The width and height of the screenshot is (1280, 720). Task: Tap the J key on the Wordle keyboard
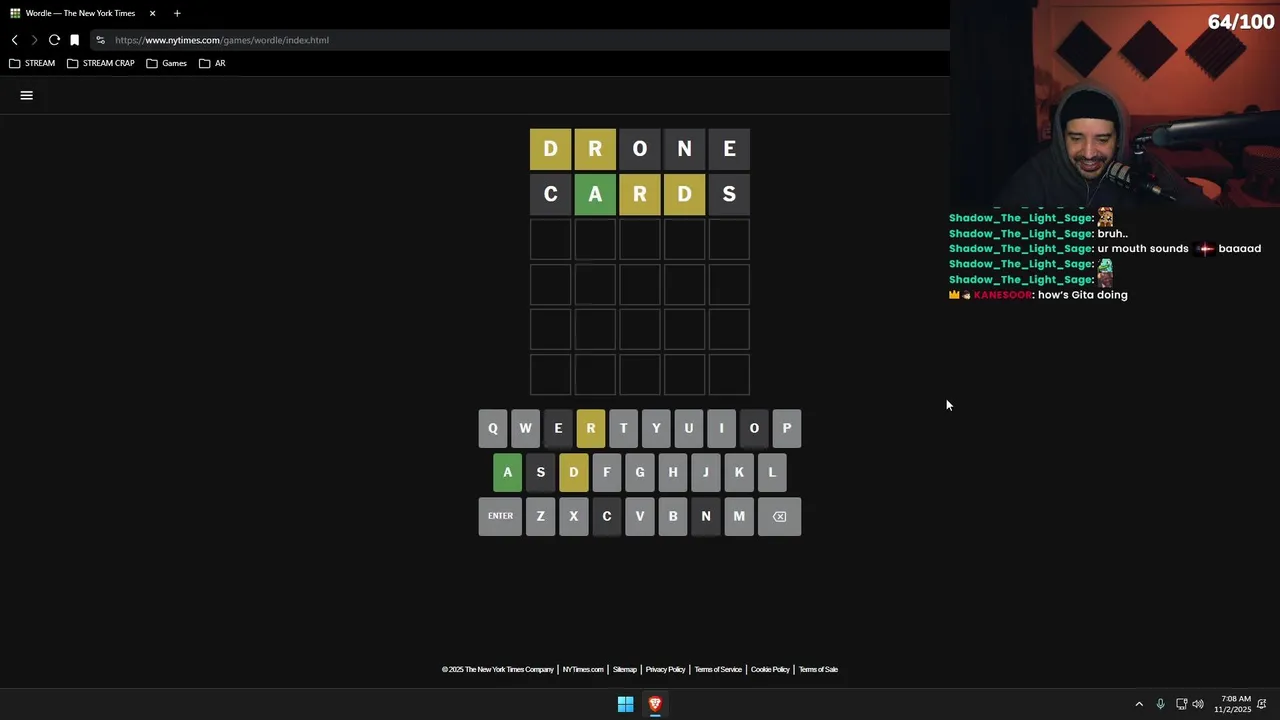click(x=706, y=472)
